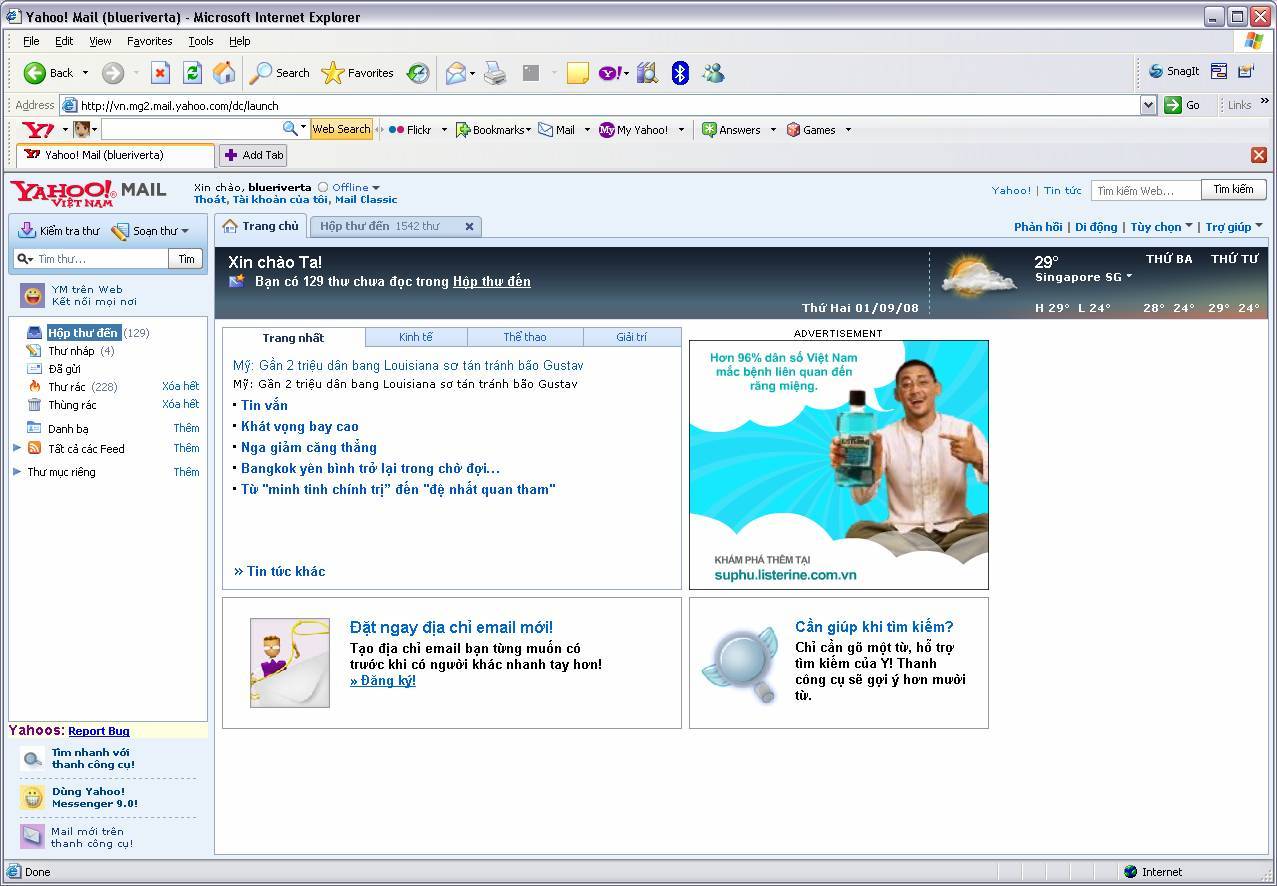The image size is (1277, 886).
Task: Click the Go button beside address bar
Action: pyautogui.click(x=1182, y=105)
